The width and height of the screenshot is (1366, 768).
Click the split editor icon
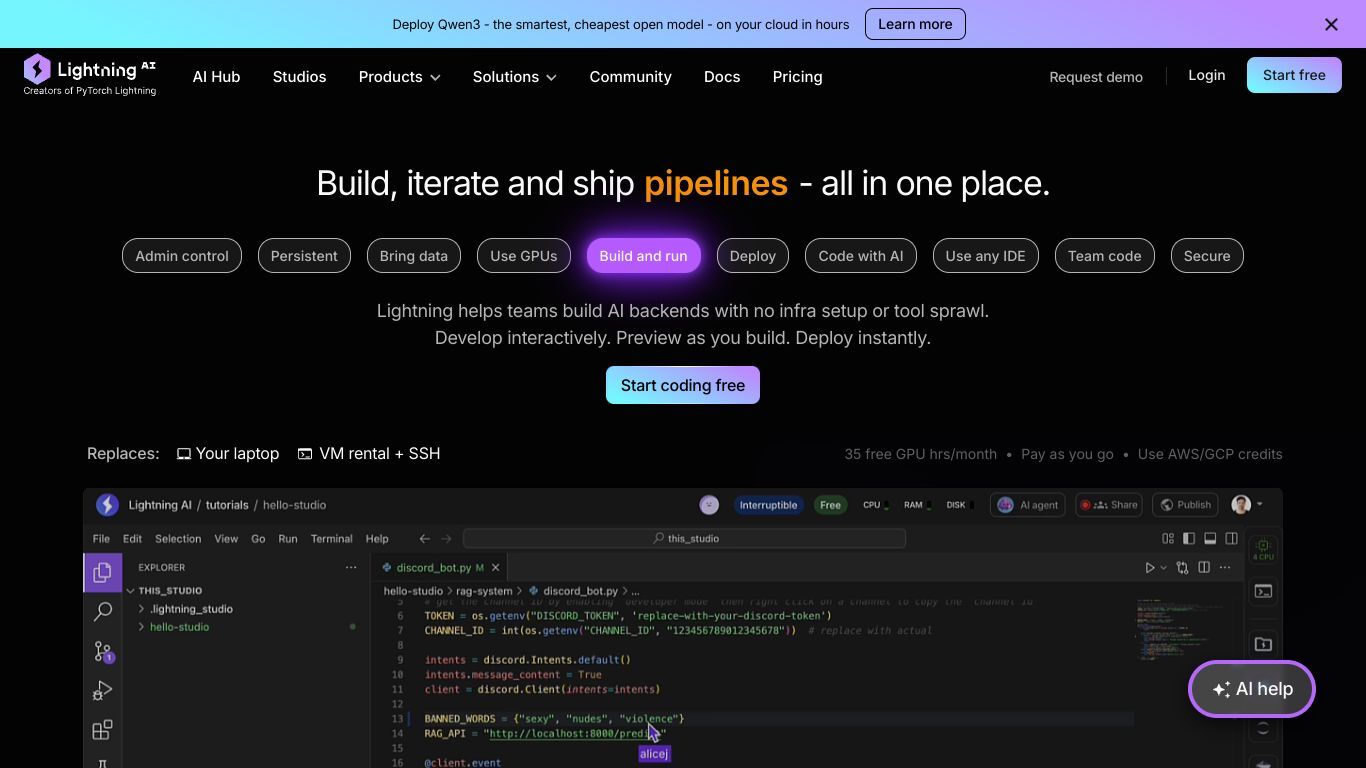click(x=1204, y=567)
